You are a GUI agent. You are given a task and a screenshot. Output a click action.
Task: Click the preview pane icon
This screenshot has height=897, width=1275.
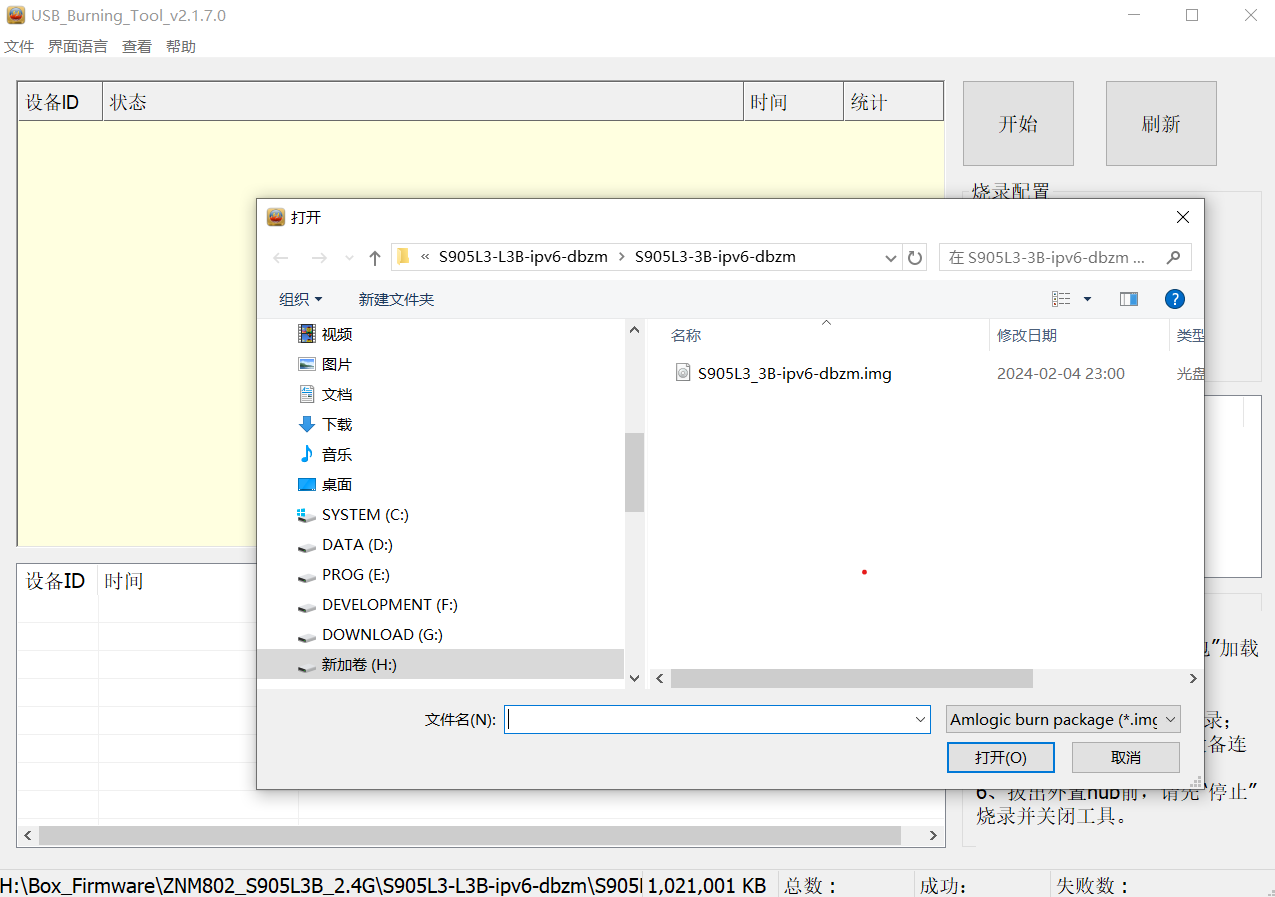1128,298
